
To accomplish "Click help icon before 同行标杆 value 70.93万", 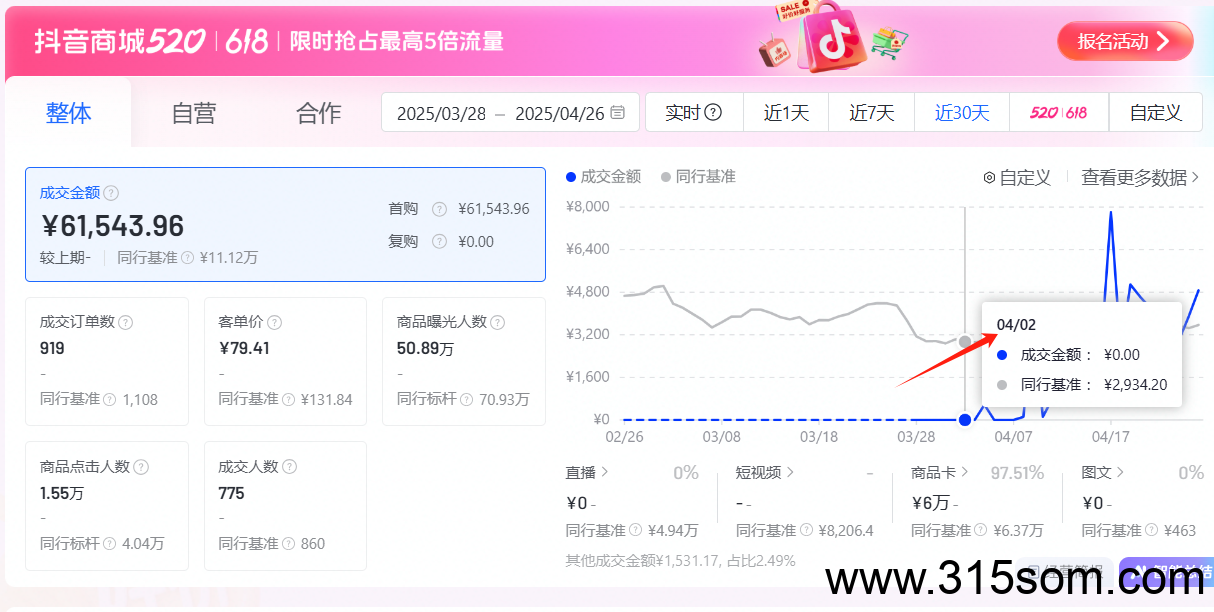I will coord(466,399).
